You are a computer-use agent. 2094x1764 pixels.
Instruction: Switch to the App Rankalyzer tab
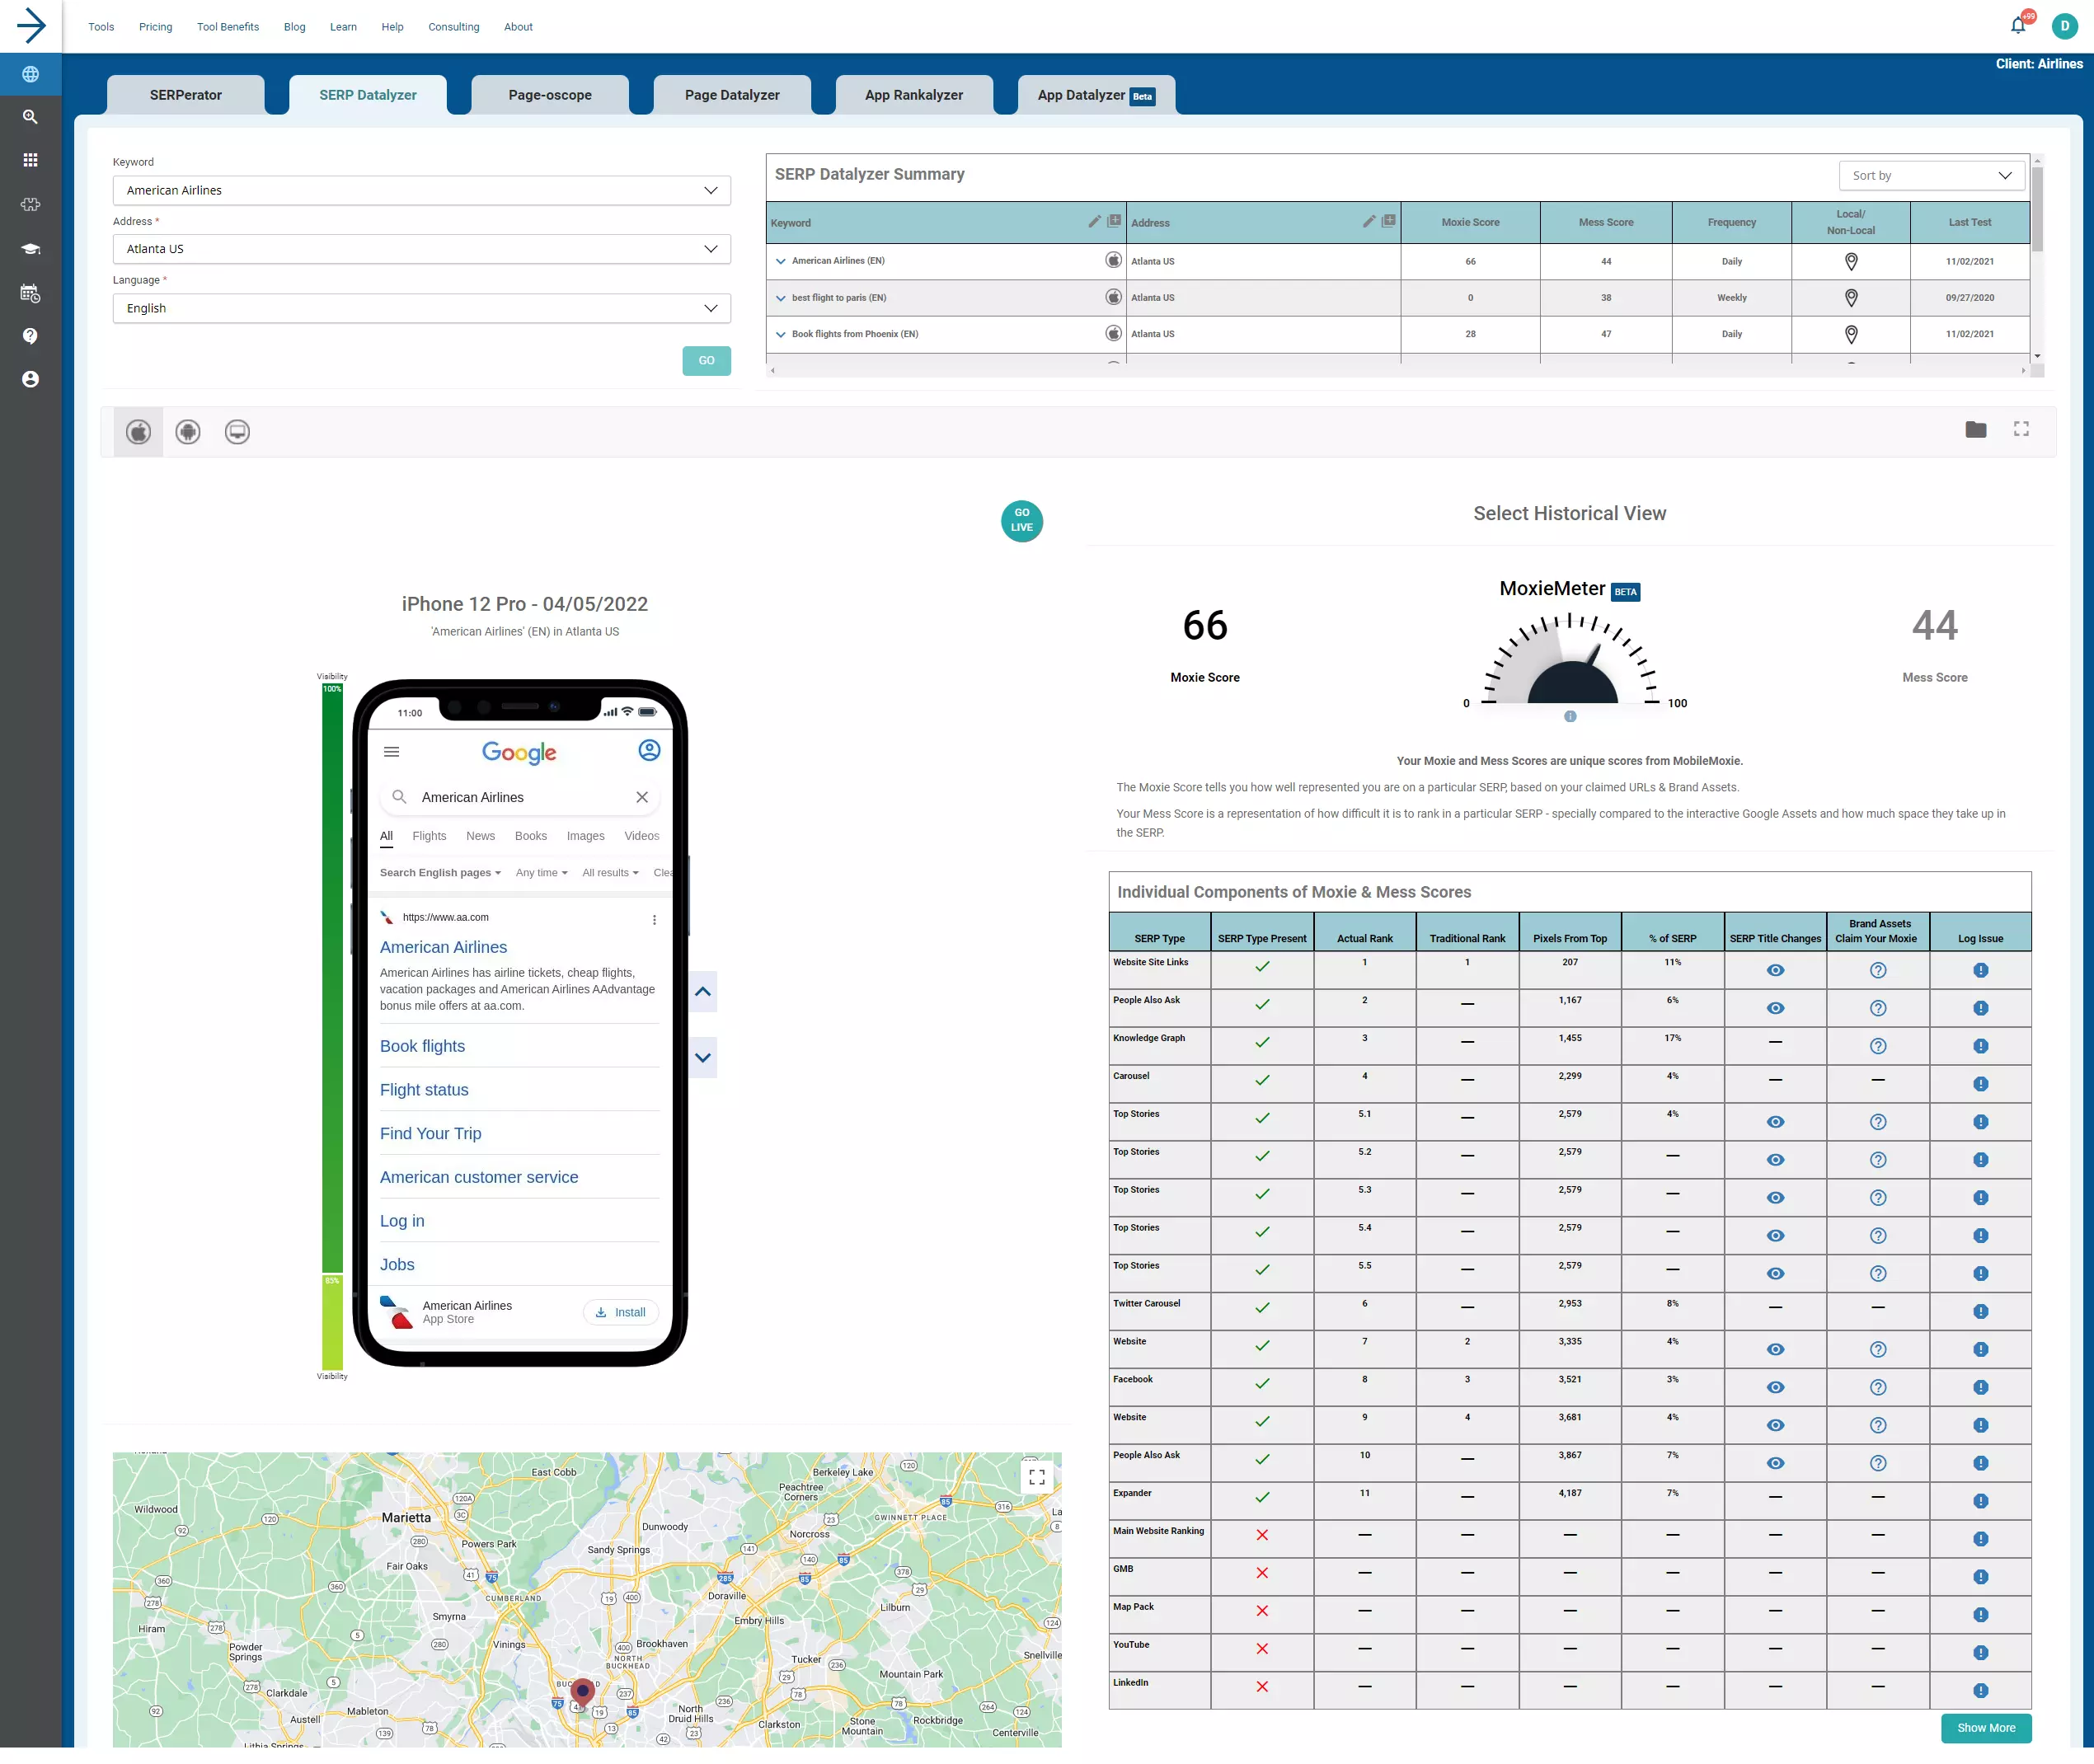coord(914,95)
